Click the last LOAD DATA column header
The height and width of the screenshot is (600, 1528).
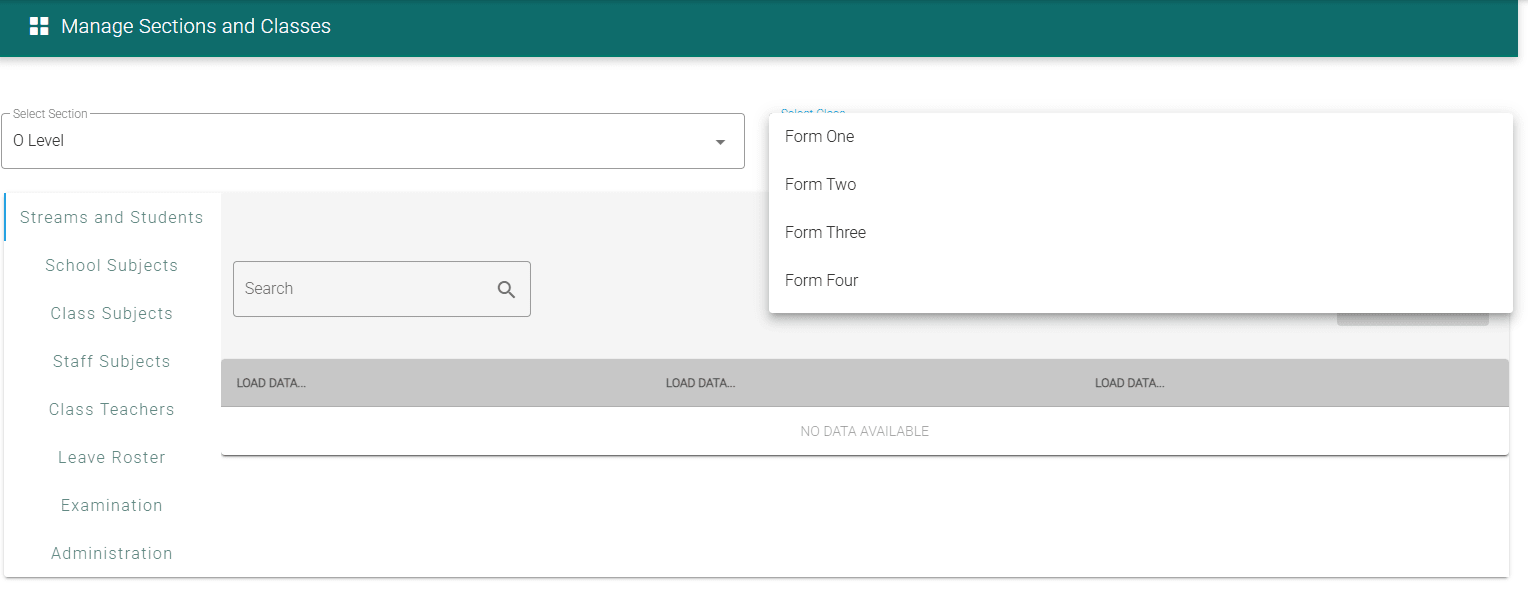[x=1129, y=383]
